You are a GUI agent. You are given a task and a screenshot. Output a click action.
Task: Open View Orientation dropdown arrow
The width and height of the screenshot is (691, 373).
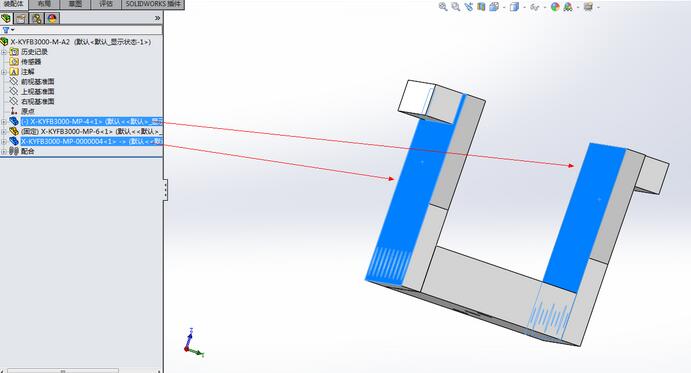point(504,7)
